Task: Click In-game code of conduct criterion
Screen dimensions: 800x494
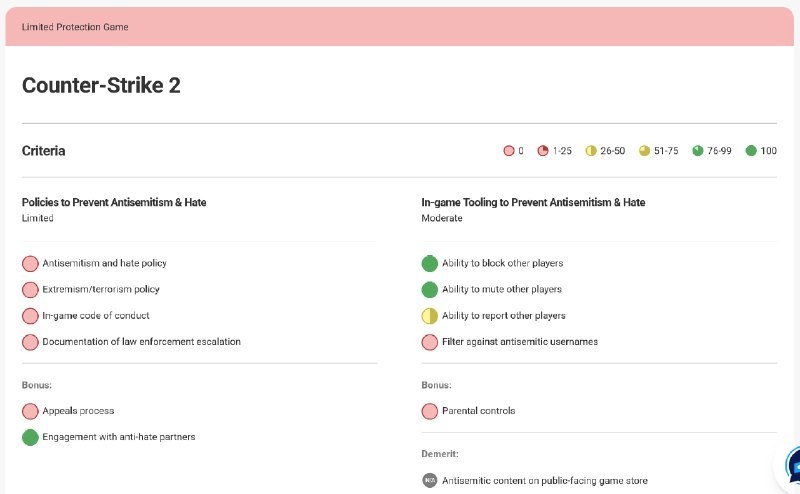Action: point(96,315)
